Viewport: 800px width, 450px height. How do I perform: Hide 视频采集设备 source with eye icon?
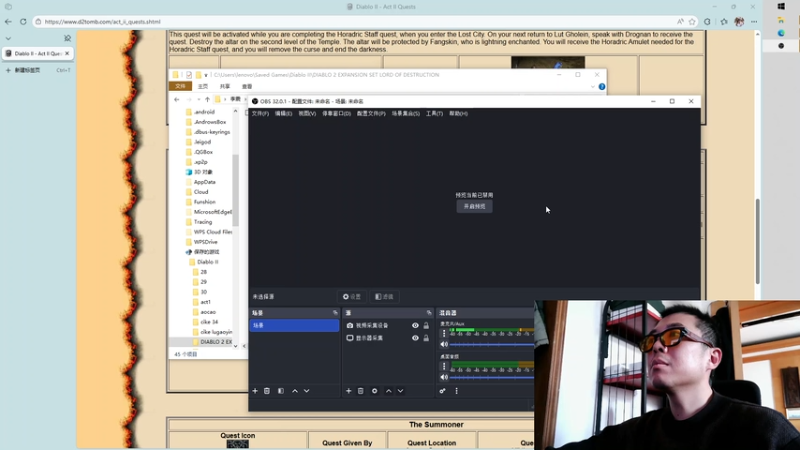point(415,326)
